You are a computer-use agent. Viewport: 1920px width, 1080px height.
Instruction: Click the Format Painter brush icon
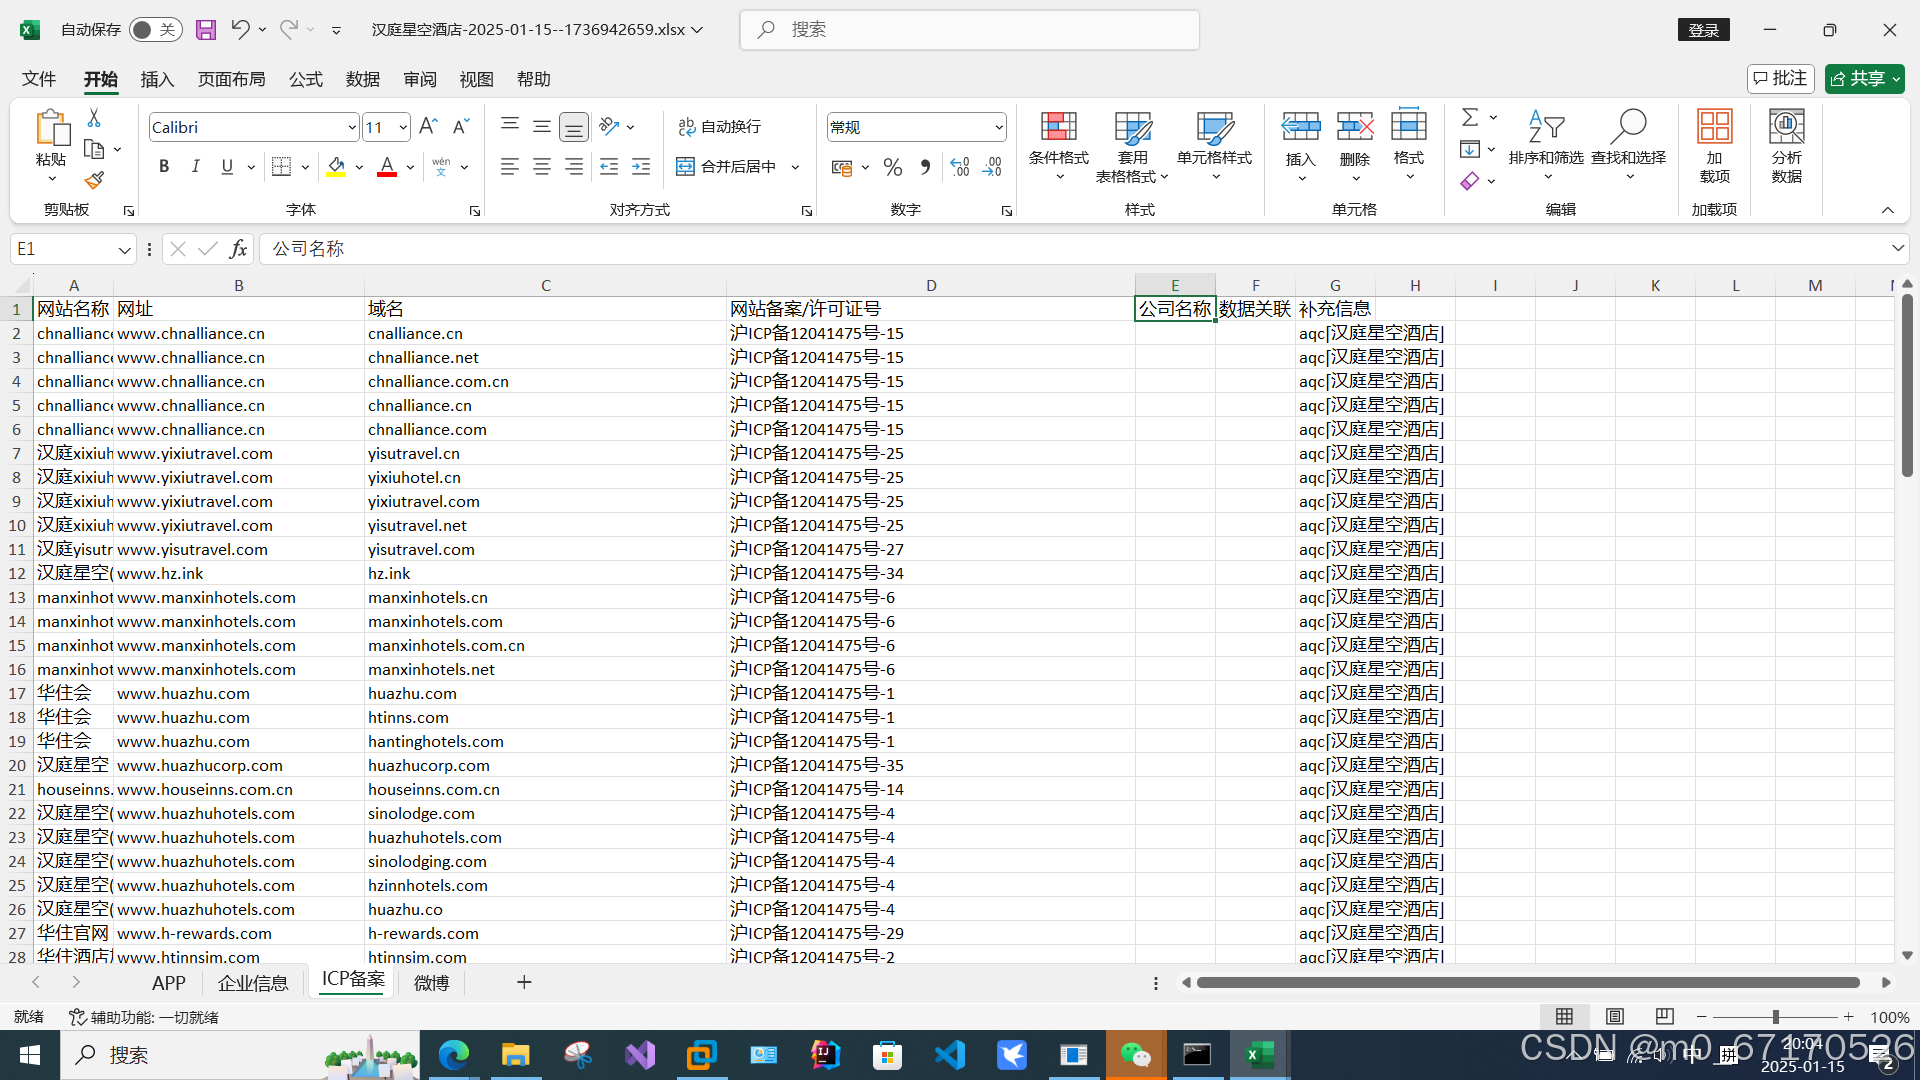pos(94,181)
